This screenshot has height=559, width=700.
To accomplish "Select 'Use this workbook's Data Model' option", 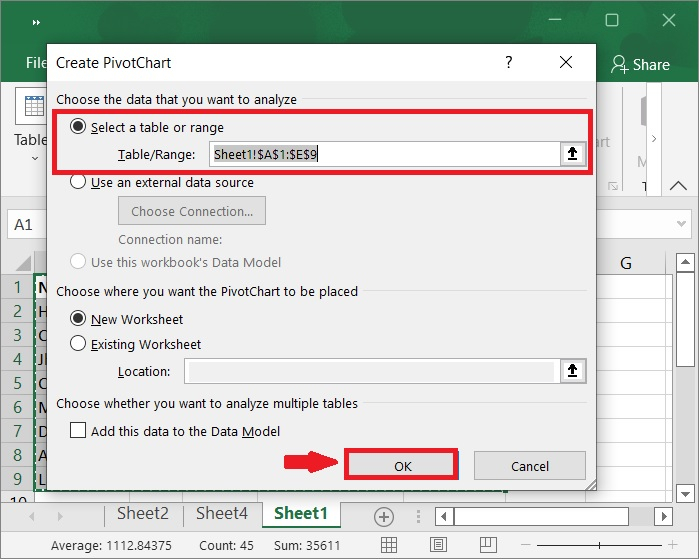I will pos(78,262).
